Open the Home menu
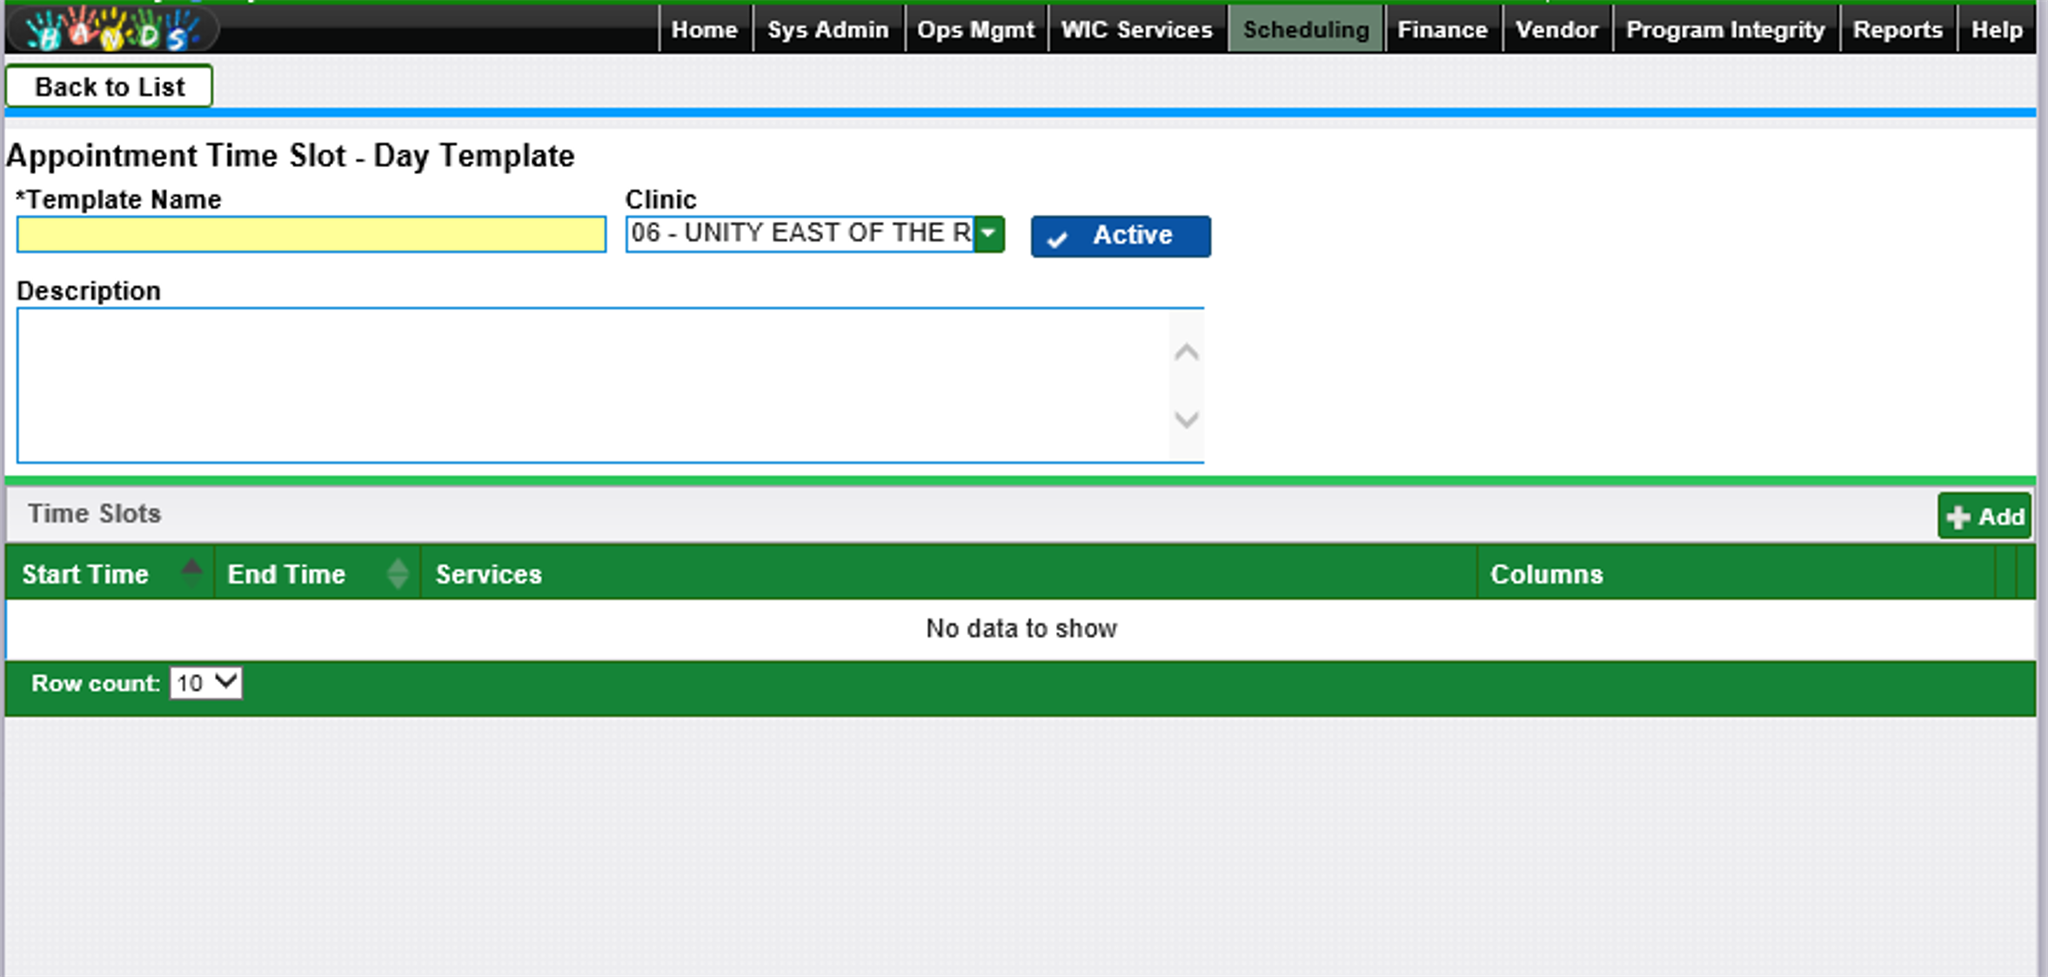The image size is (2048, 977). (x=704, y=30)
